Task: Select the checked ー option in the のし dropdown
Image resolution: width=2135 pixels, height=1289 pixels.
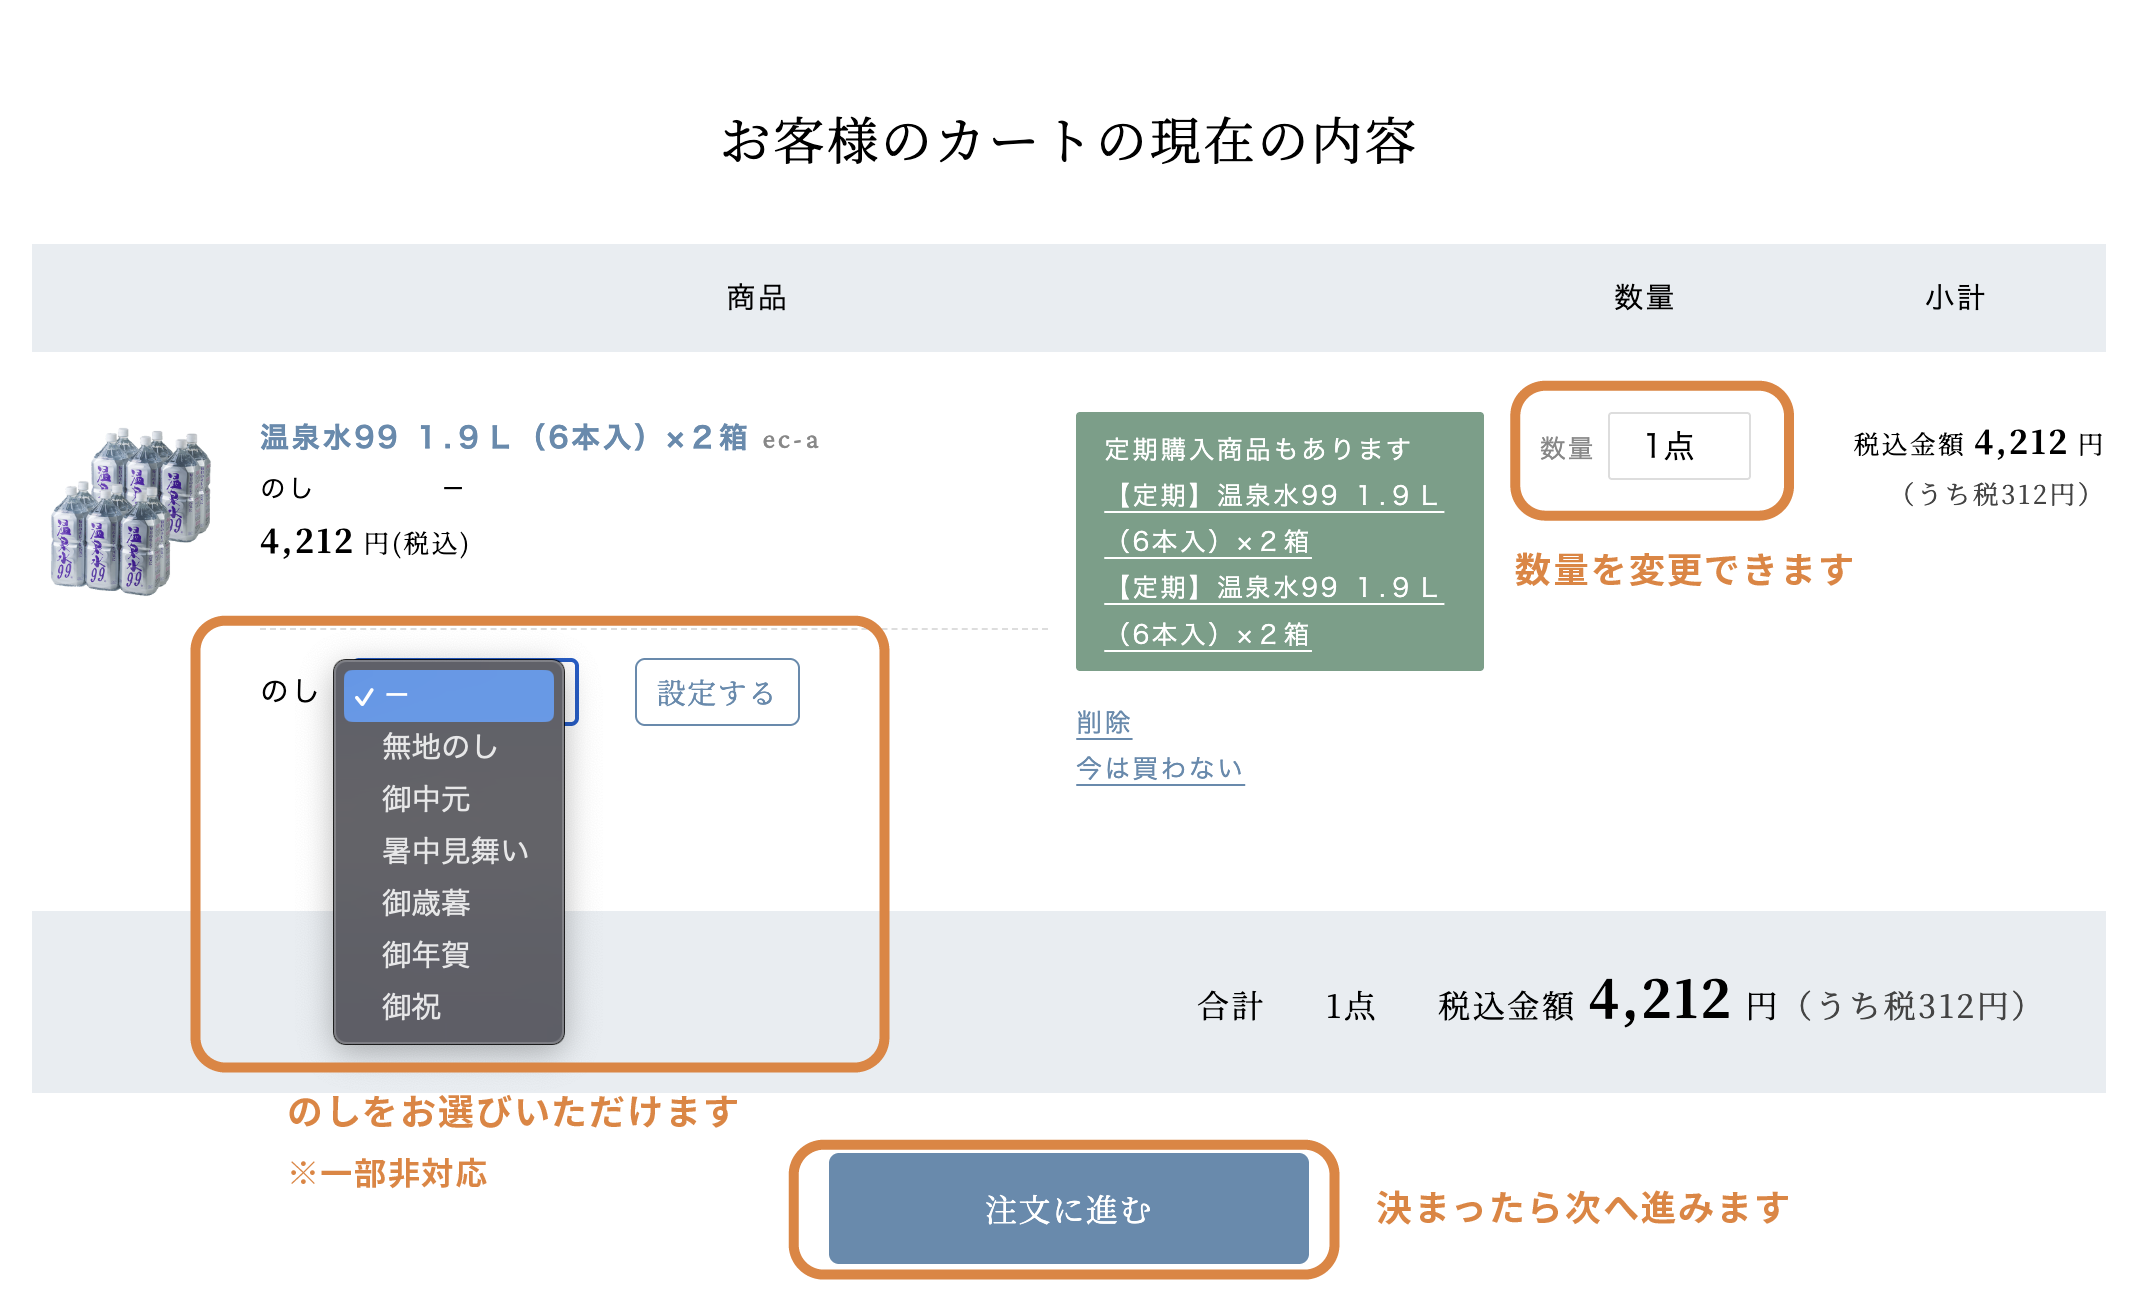Action: (448, 695)
